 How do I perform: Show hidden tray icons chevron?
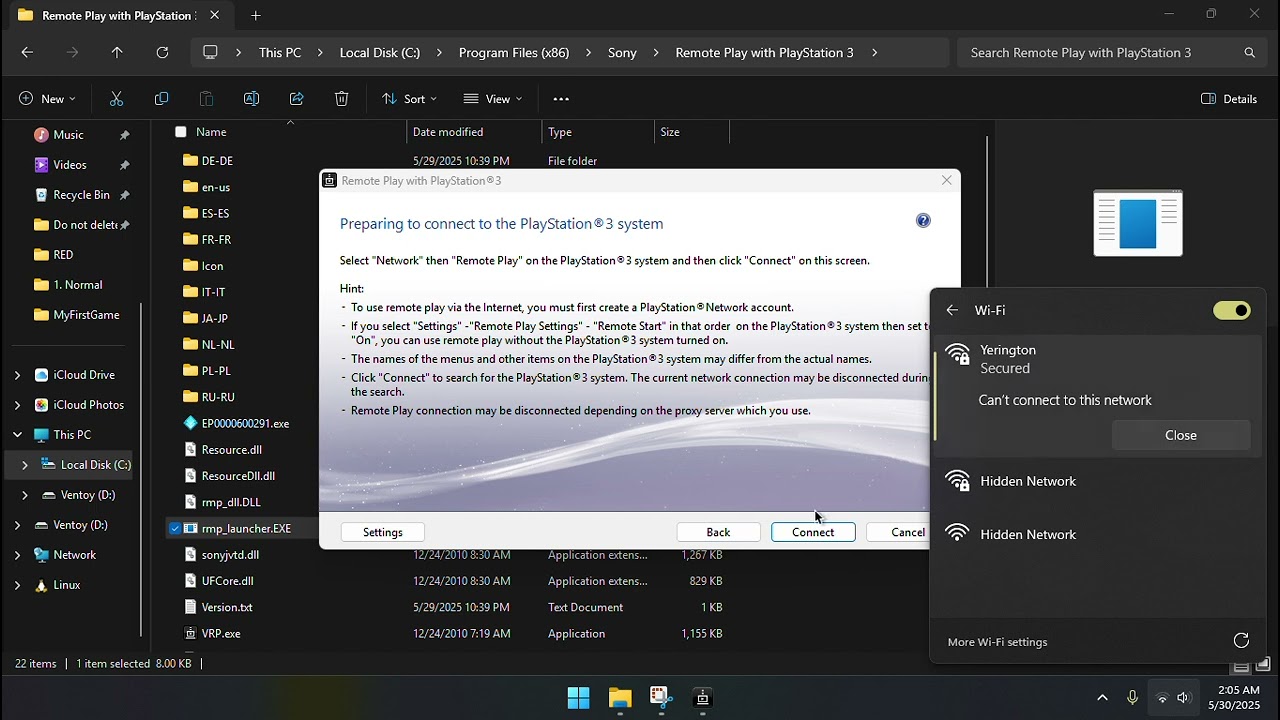1102,697
